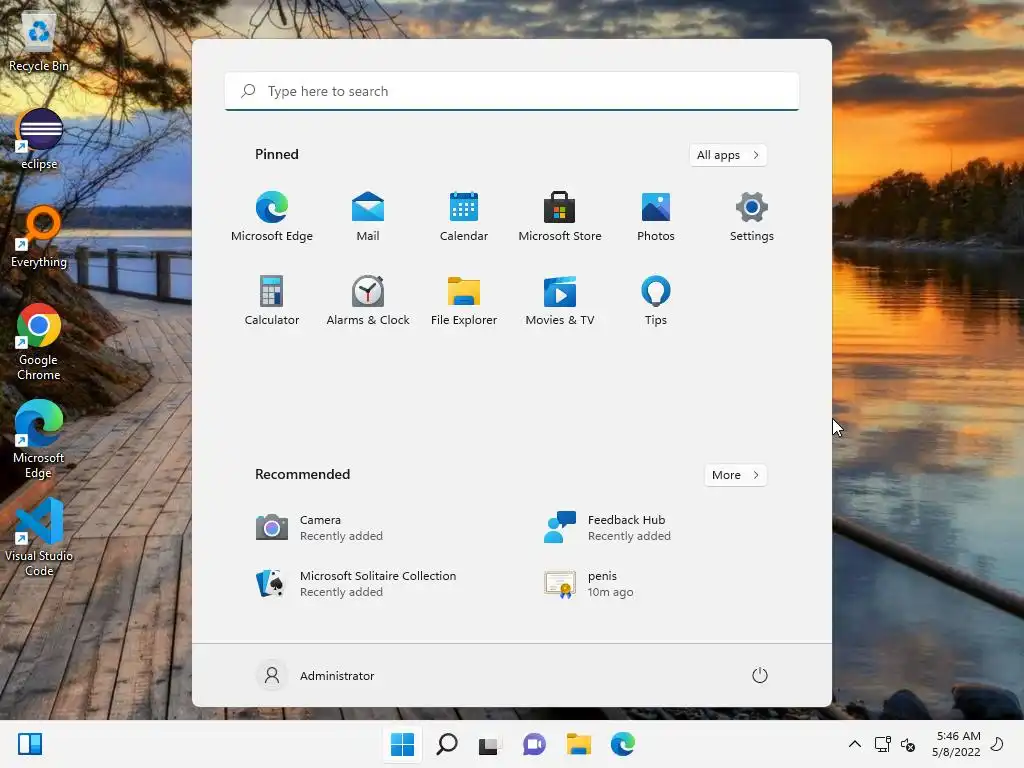The image size is (1024, 768).
Task: Open Microsoft Edge on the taskbar
Action: [x=622, y=744]
